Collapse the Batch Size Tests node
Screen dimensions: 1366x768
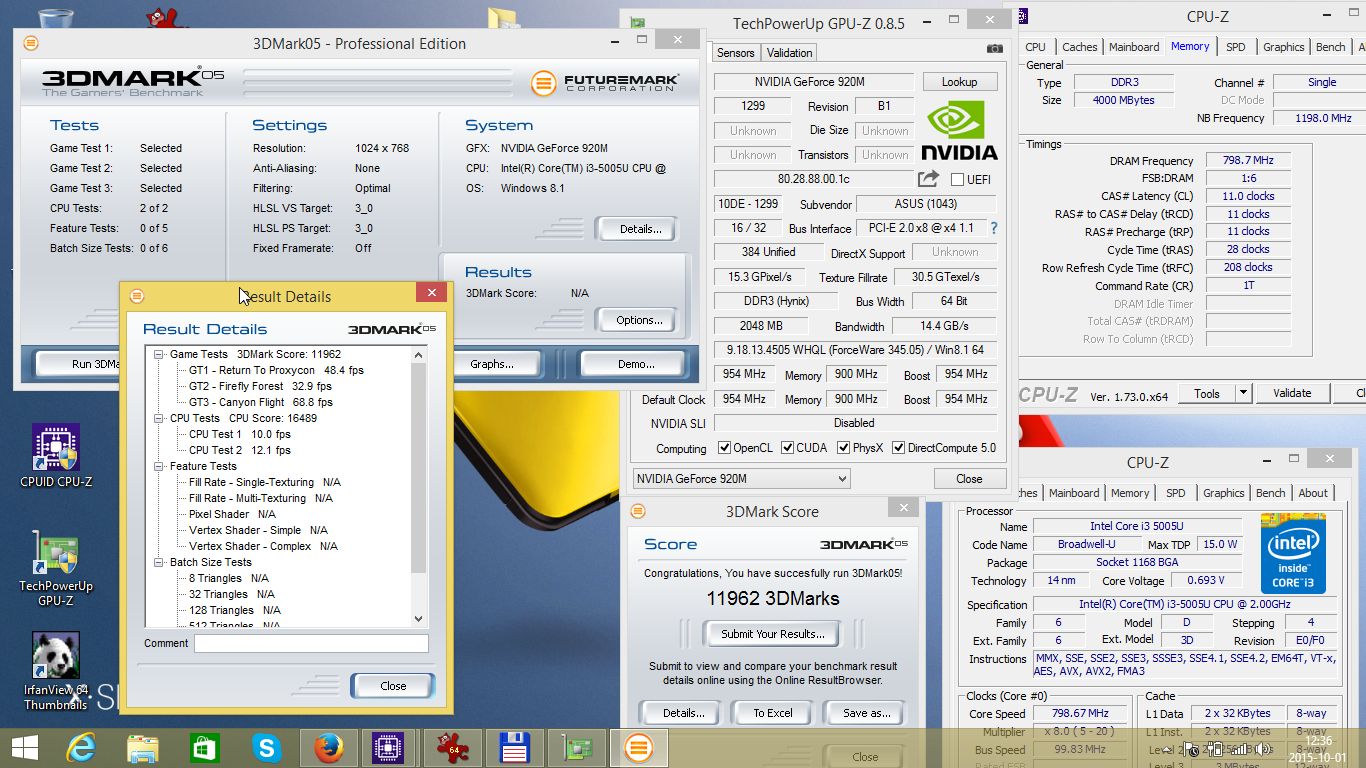(x=159, y=562)
